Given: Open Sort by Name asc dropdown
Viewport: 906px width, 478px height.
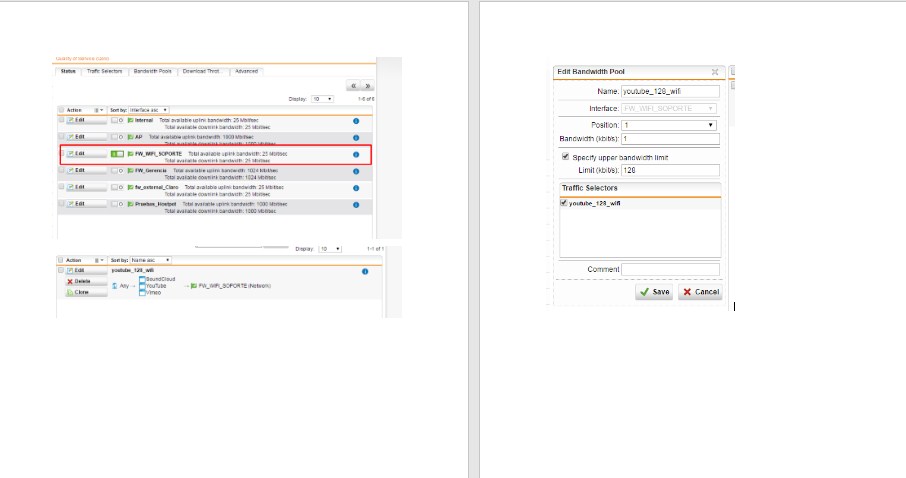Looking at the screenshot, I should (150, 260).
